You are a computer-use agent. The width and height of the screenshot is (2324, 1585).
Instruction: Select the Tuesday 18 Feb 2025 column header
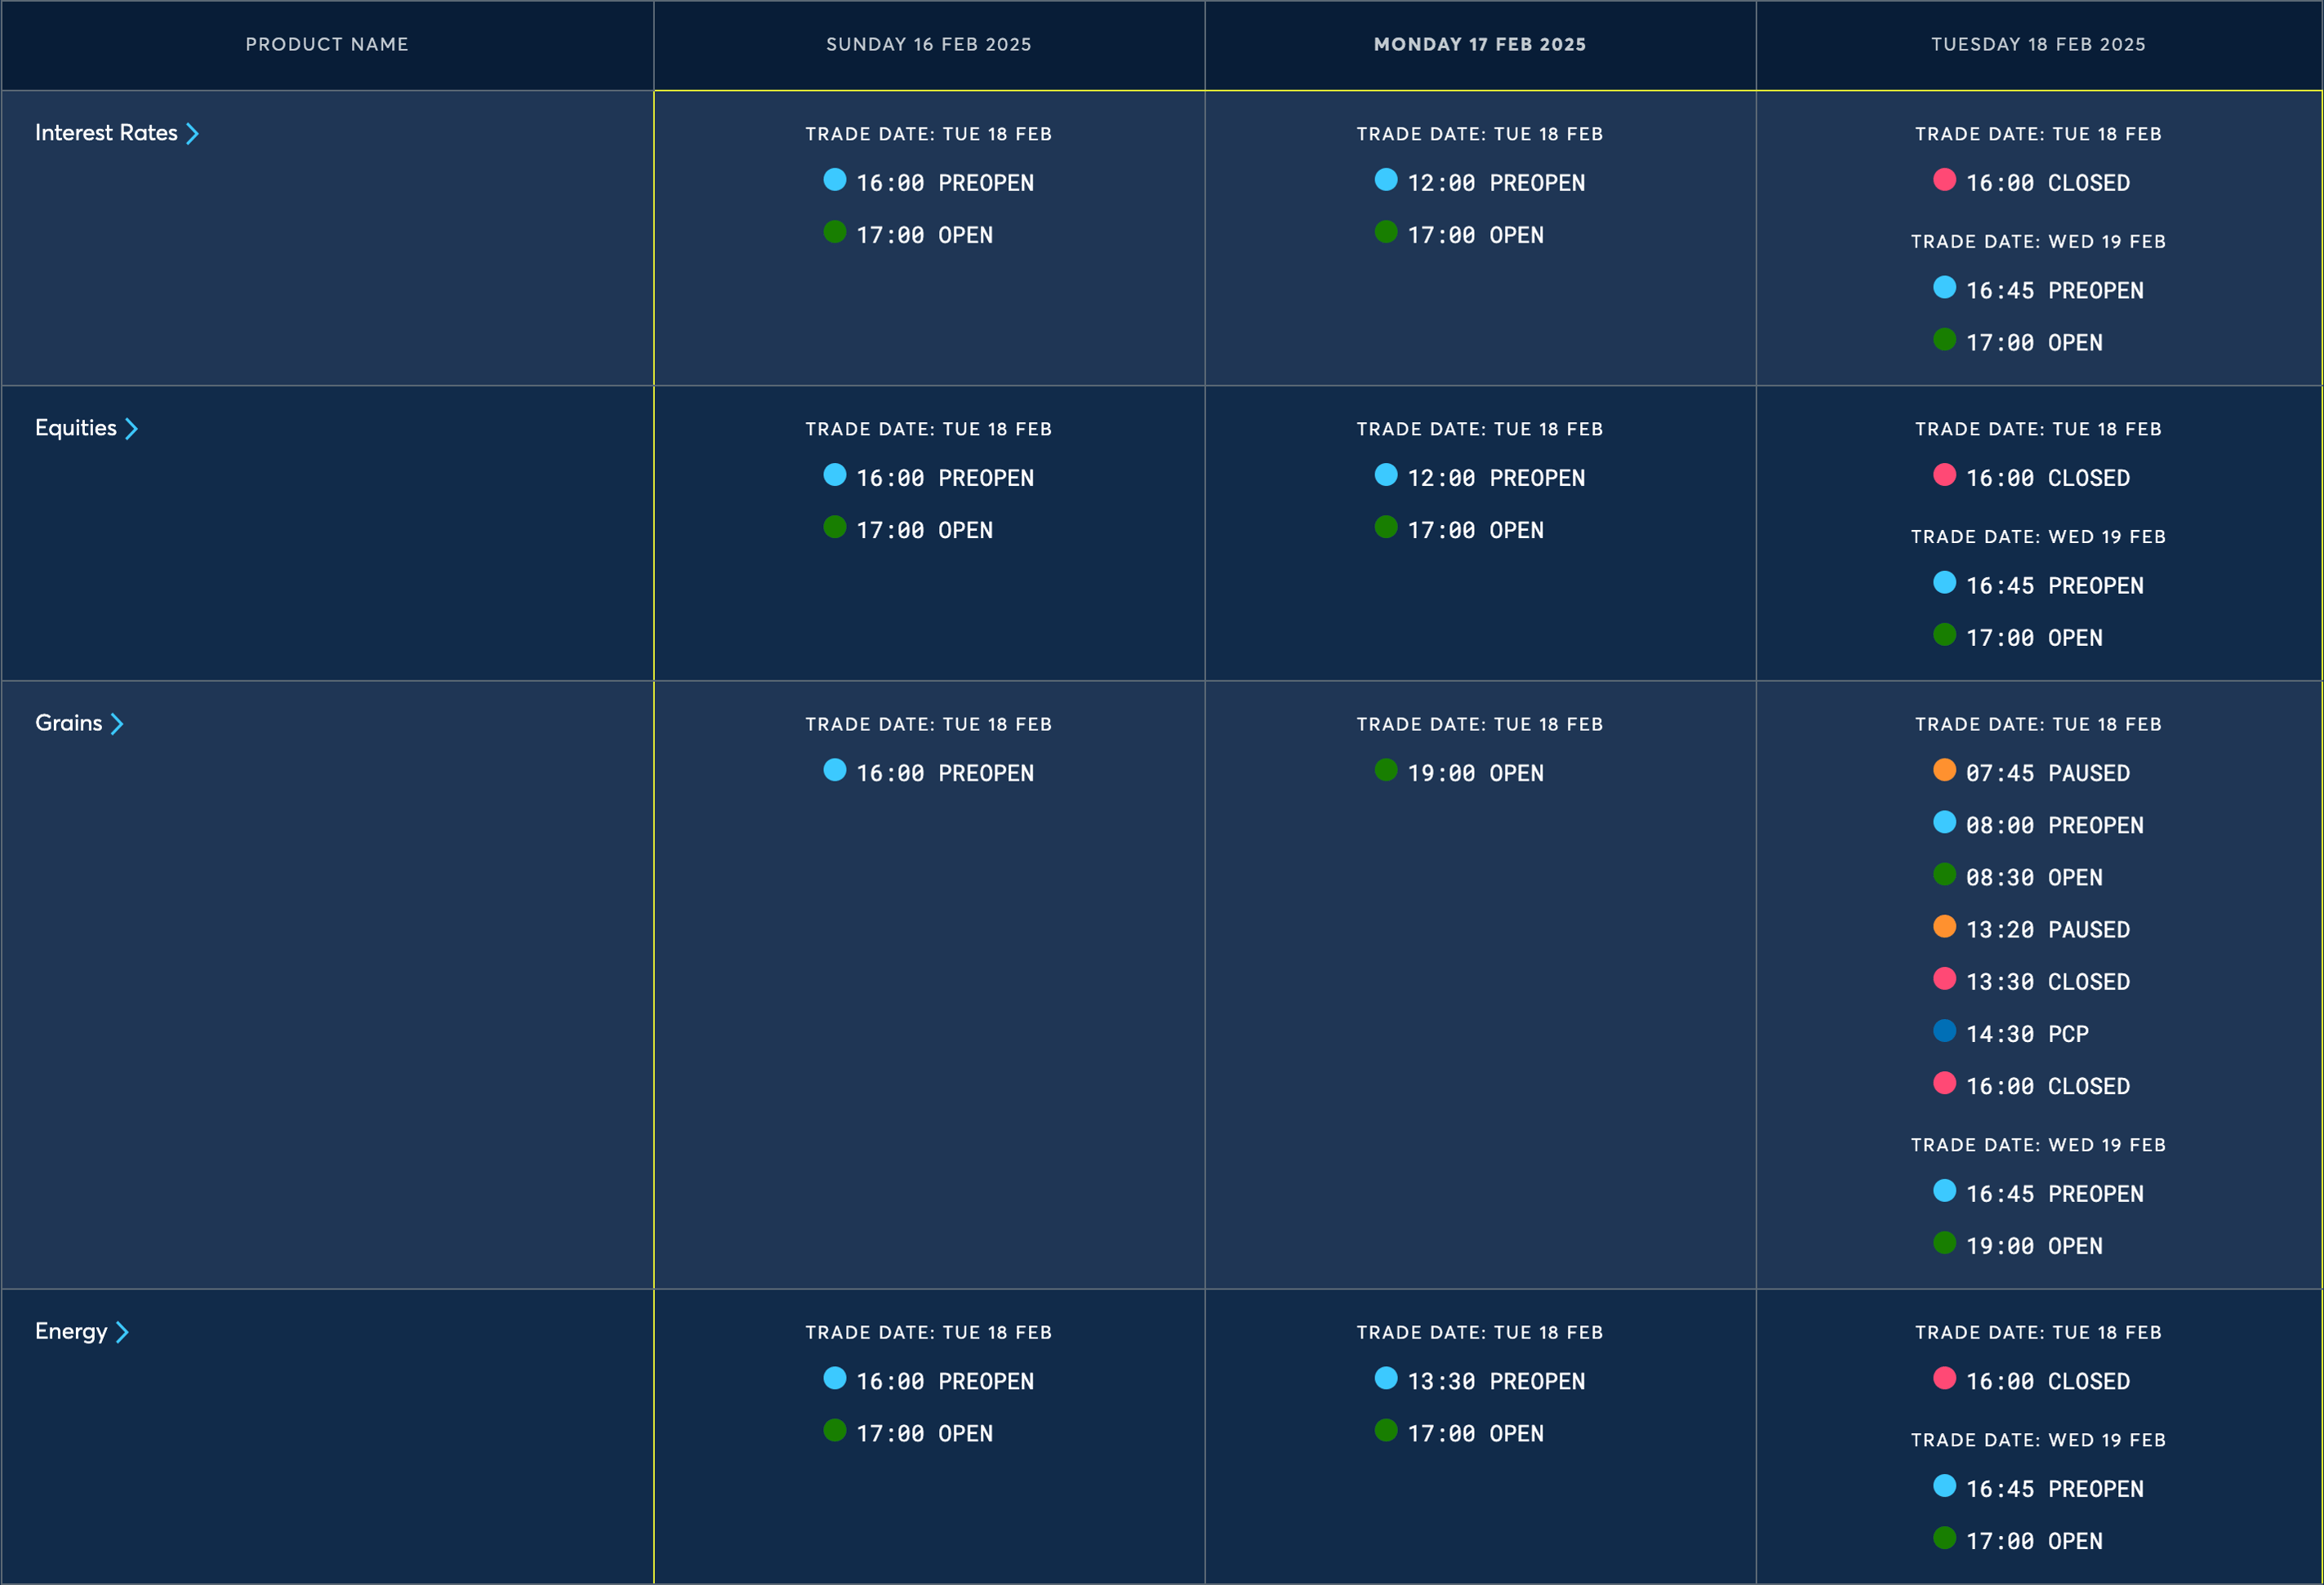tap(2038, 44)
